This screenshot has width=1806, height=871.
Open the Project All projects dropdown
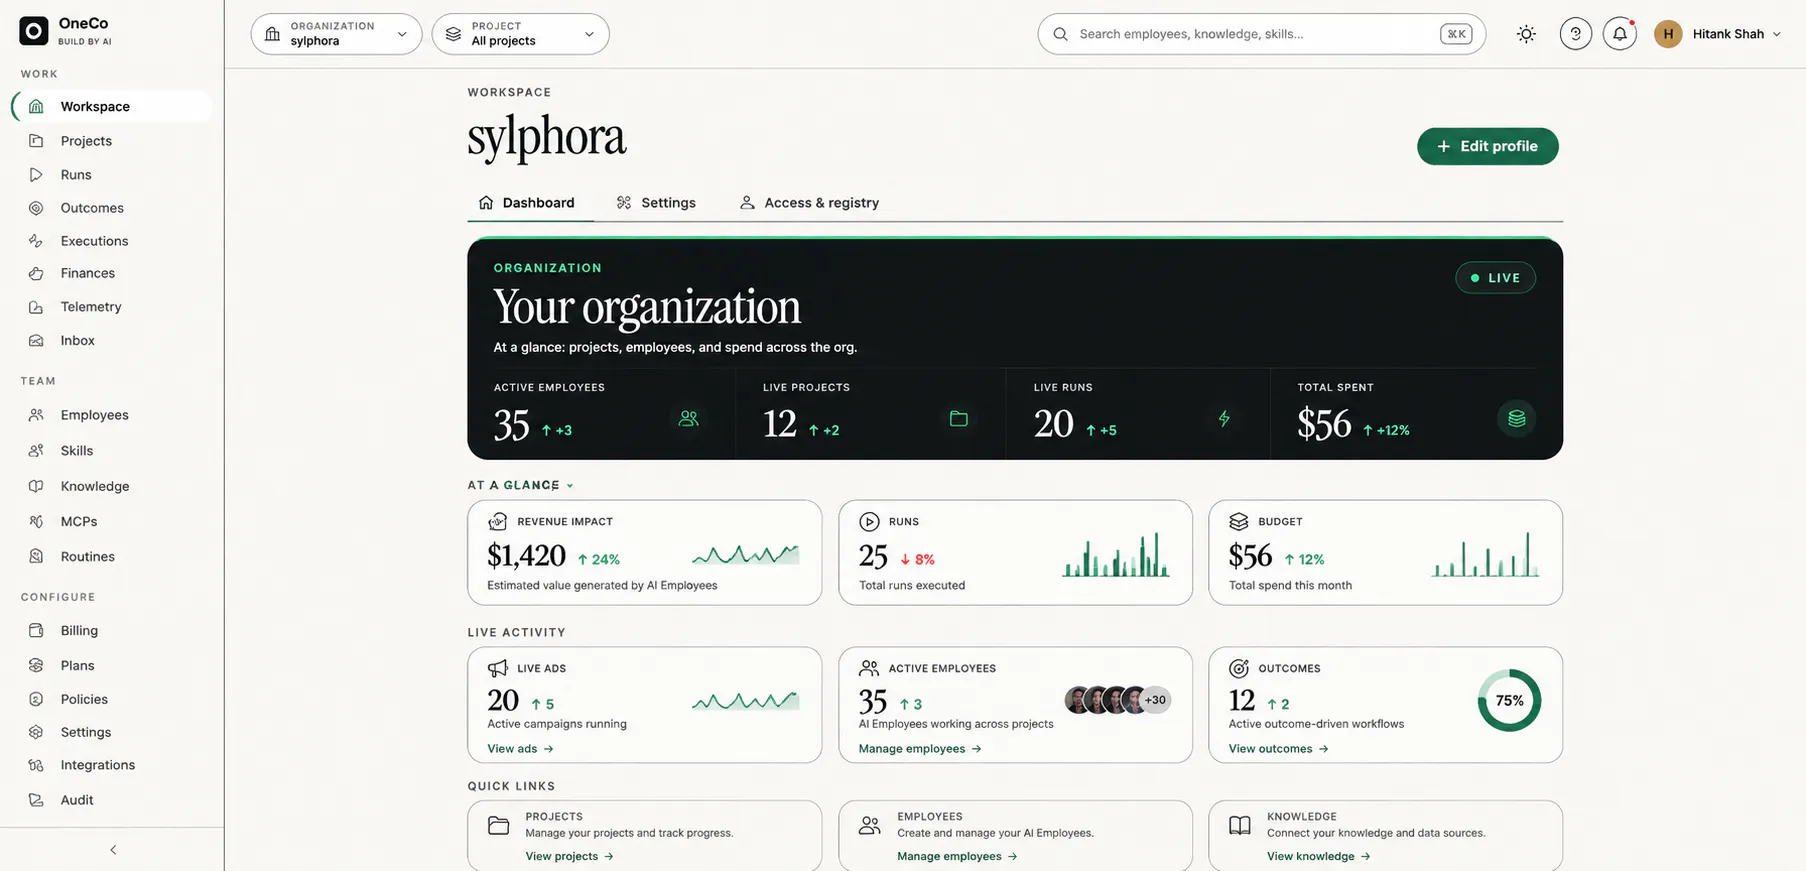tap(520, 34)
